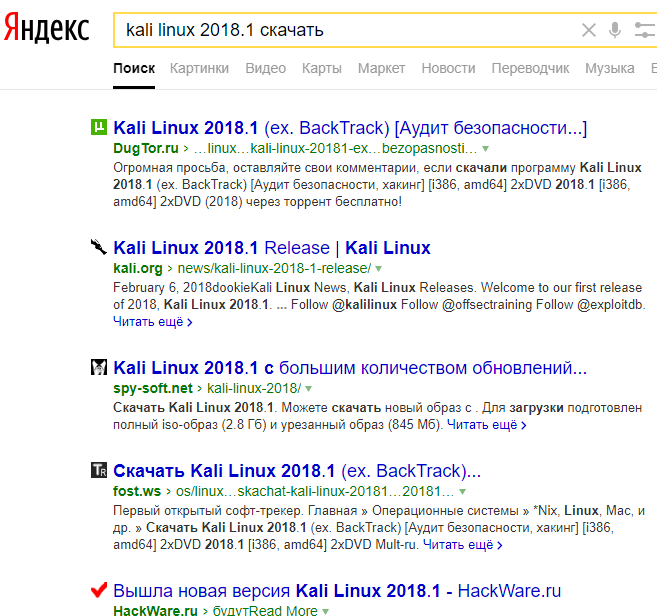Click Читать ещё in fost.ws snippet

(463, 545)
